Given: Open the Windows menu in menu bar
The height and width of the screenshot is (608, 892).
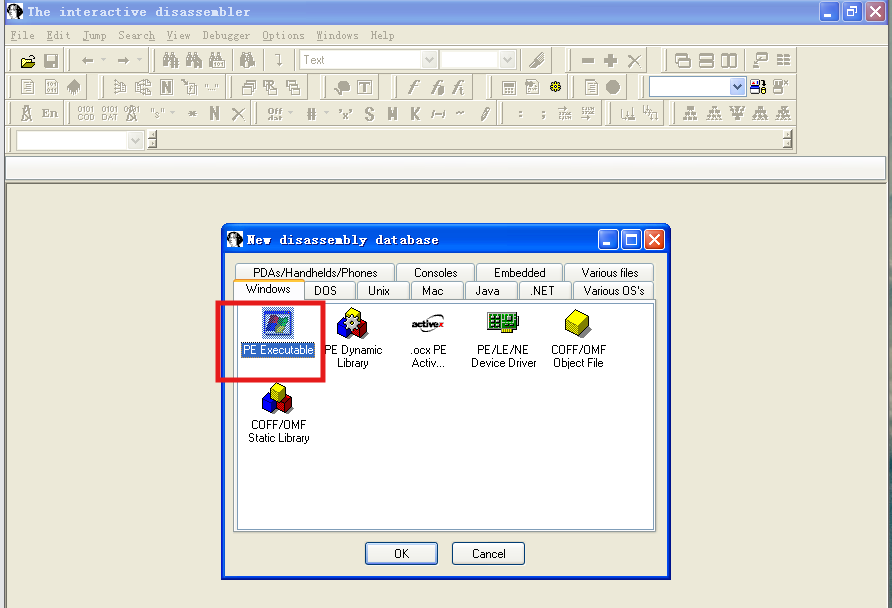Looking at the screenshot, I should coord(337,35).
